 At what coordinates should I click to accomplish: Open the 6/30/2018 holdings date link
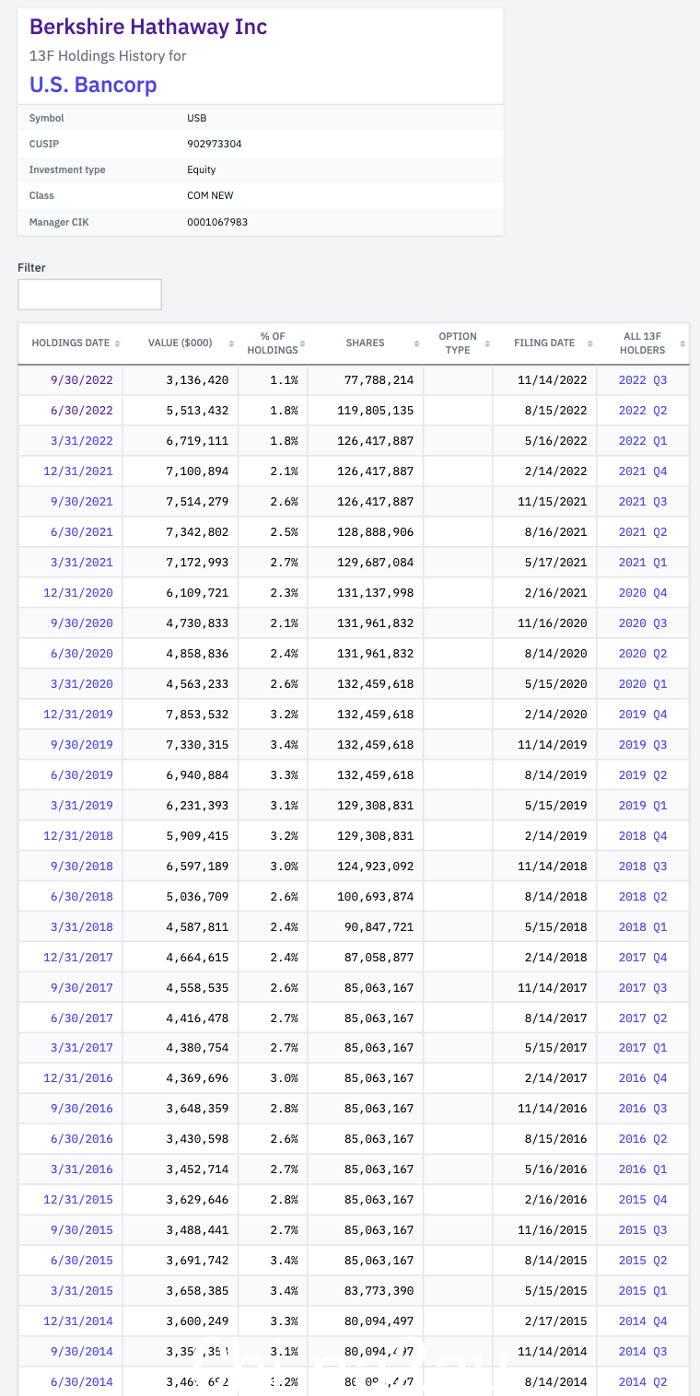pyautogui.click(x=81, y=896)
